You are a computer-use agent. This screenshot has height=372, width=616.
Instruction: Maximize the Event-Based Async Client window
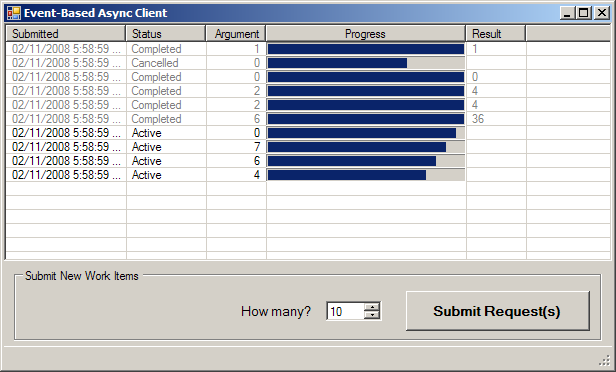(583, 13)
